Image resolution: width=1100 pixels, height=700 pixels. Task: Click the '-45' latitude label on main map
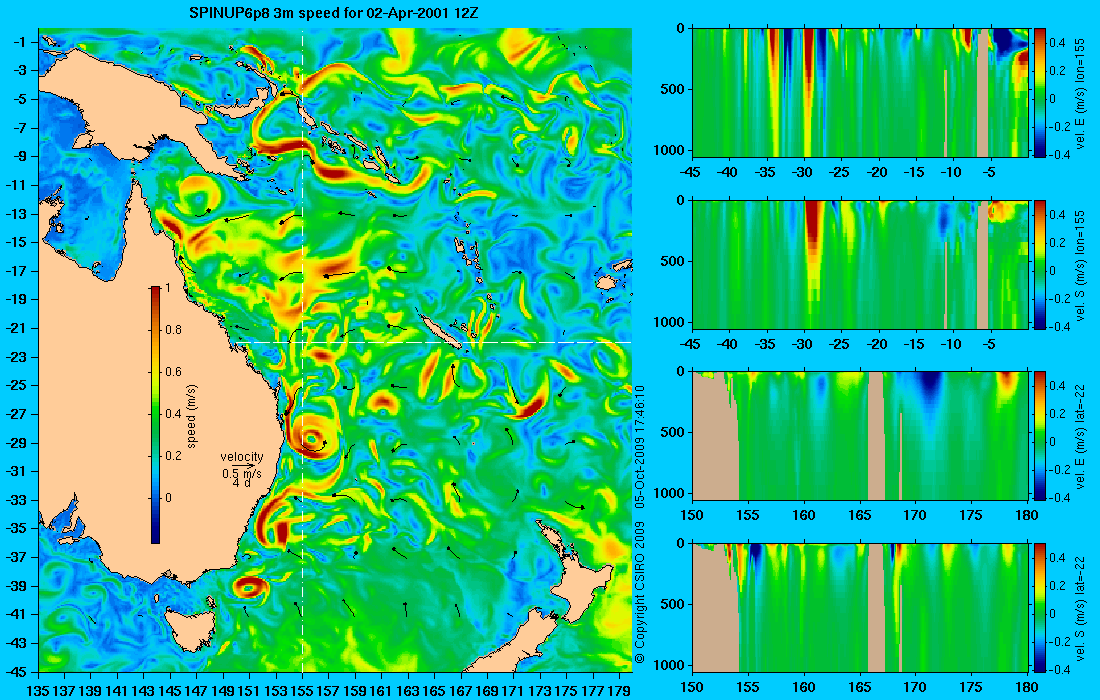[18, 671]
